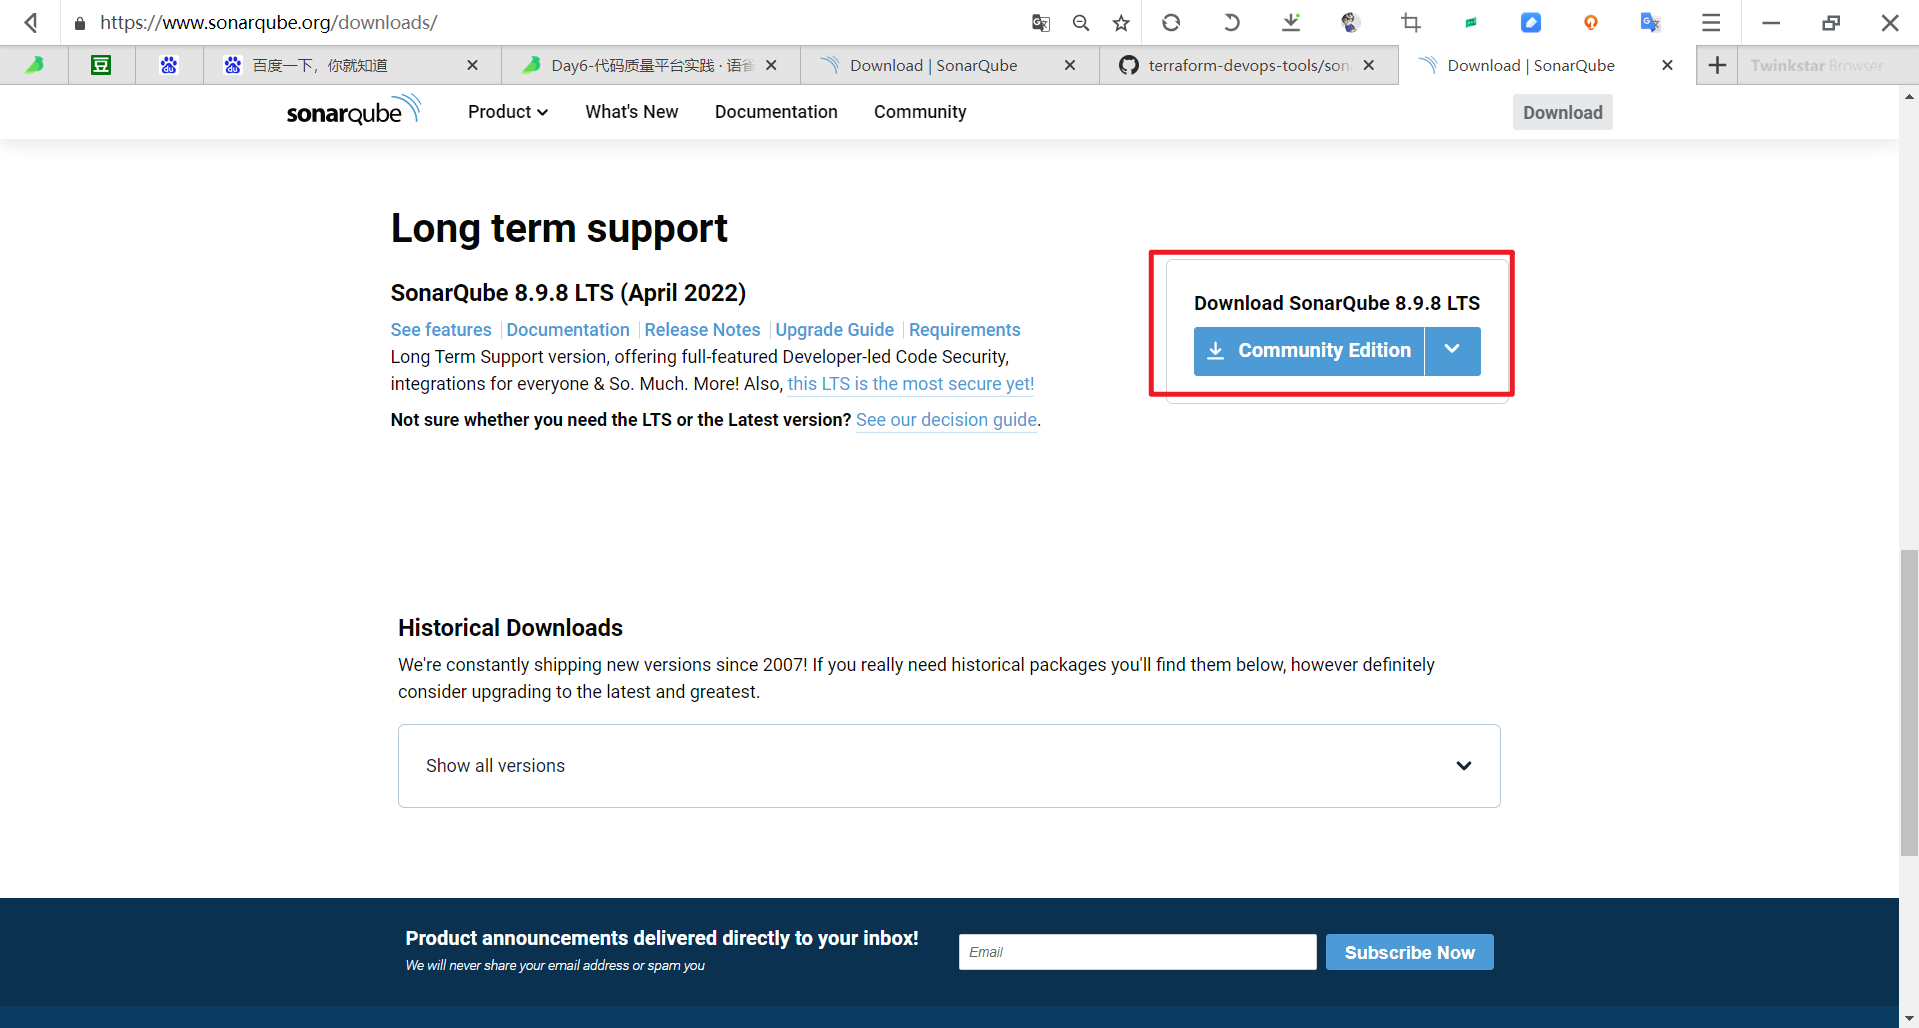Close the 百度一下 tab
The image size is (1919, 1028).
coord(472,65)
